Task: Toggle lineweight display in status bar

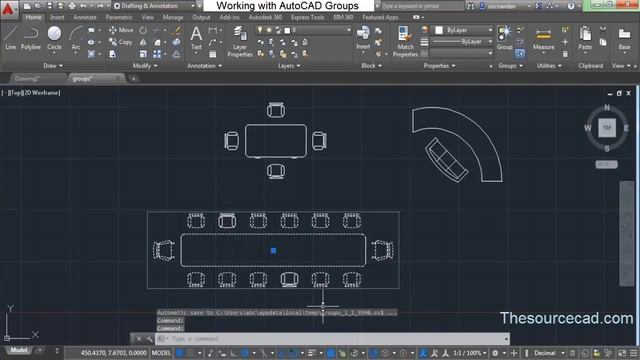Action: point(312,353)
